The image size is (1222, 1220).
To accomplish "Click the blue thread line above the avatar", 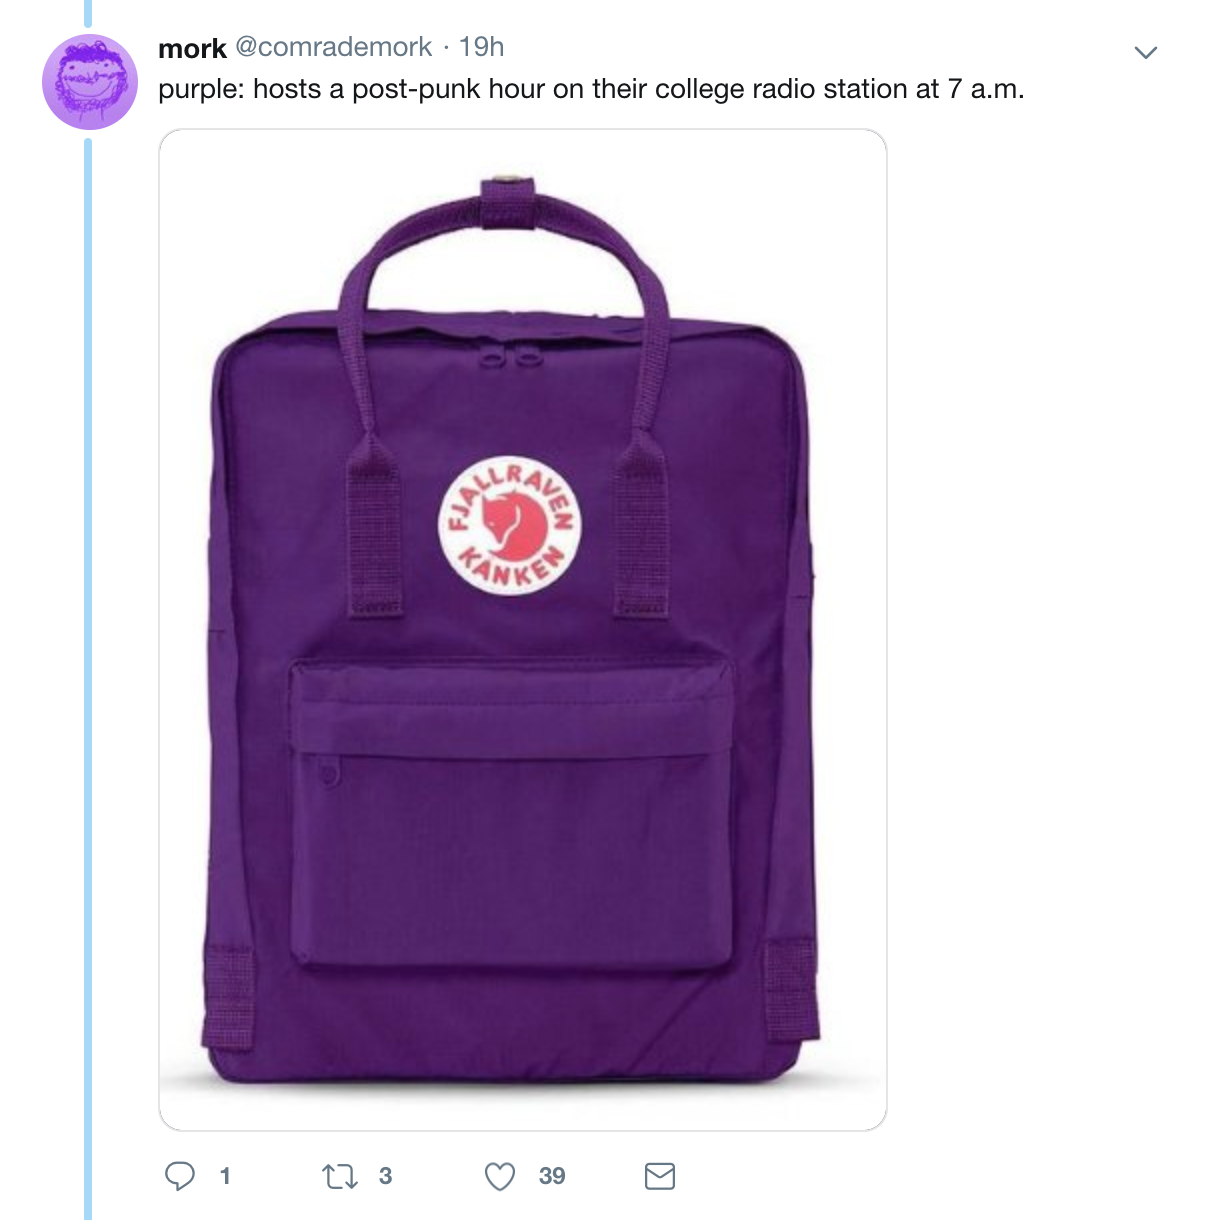I will coord(88,12).
